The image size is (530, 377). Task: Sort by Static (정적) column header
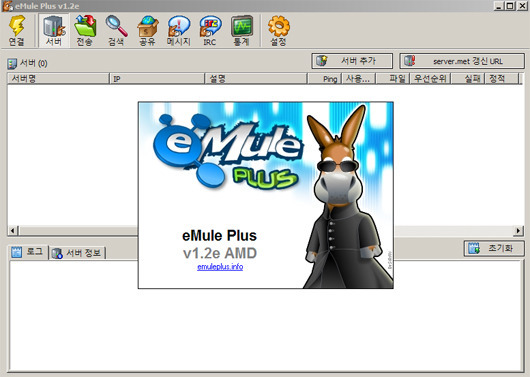click(502, 78)
